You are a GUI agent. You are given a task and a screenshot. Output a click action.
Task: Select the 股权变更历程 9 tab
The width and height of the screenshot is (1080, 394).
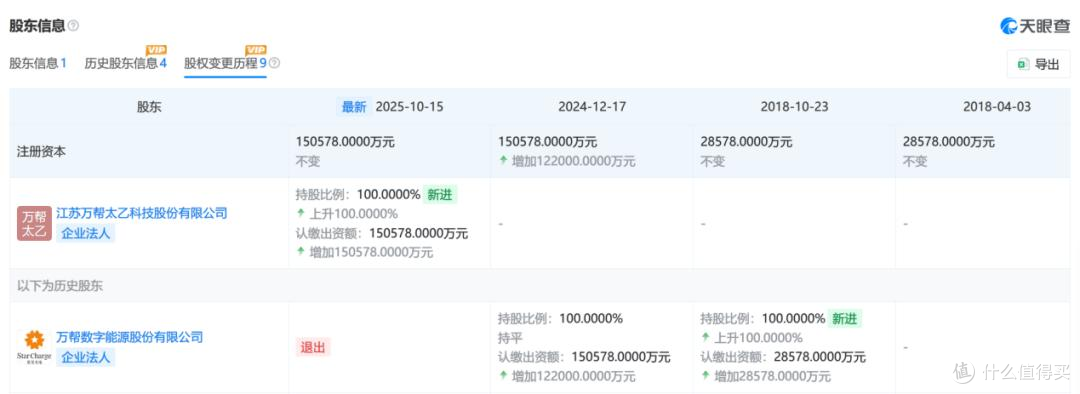tap(225, 63)
